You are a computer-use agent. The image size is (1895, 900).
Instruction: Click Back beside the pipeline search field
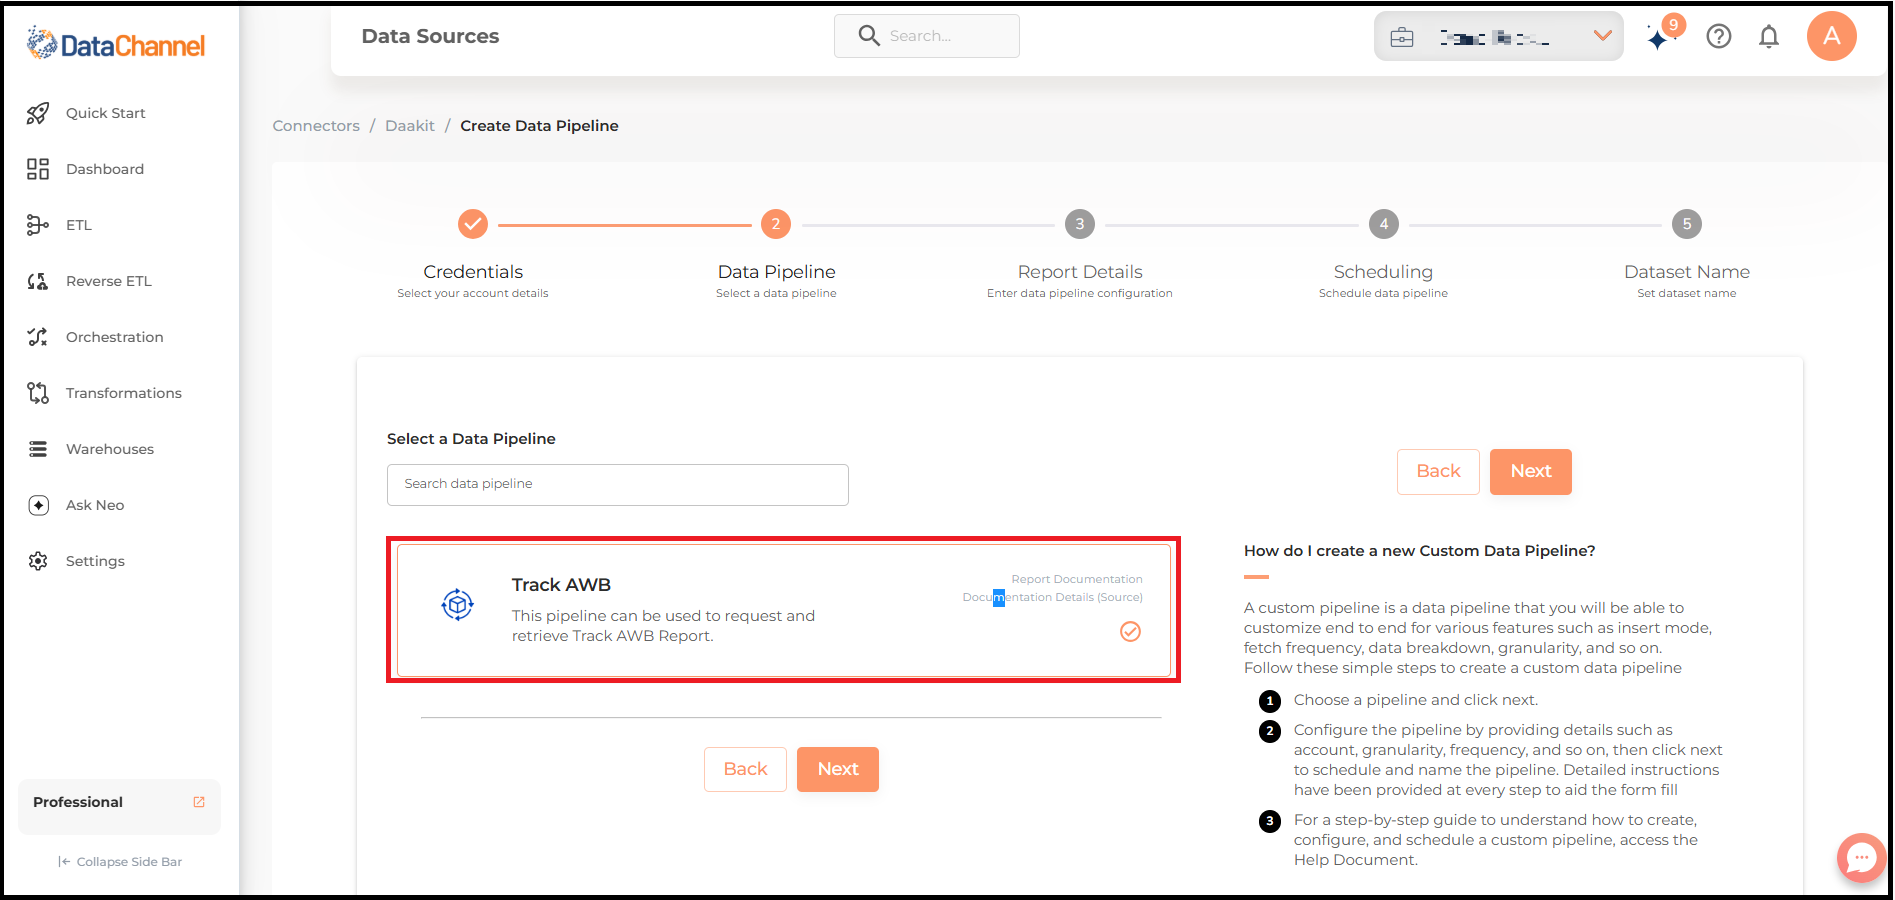(x=1438, y=472)
